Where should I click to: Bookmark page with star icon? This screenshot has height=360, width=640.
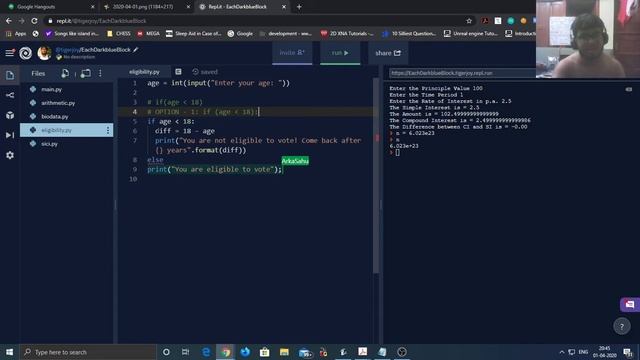pos(469,21)
